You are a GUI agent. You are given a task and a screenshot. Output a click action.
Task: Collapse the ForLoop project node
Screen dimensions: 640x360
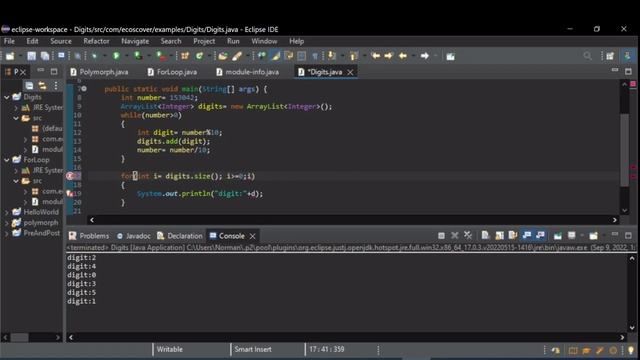click(7, 160)
